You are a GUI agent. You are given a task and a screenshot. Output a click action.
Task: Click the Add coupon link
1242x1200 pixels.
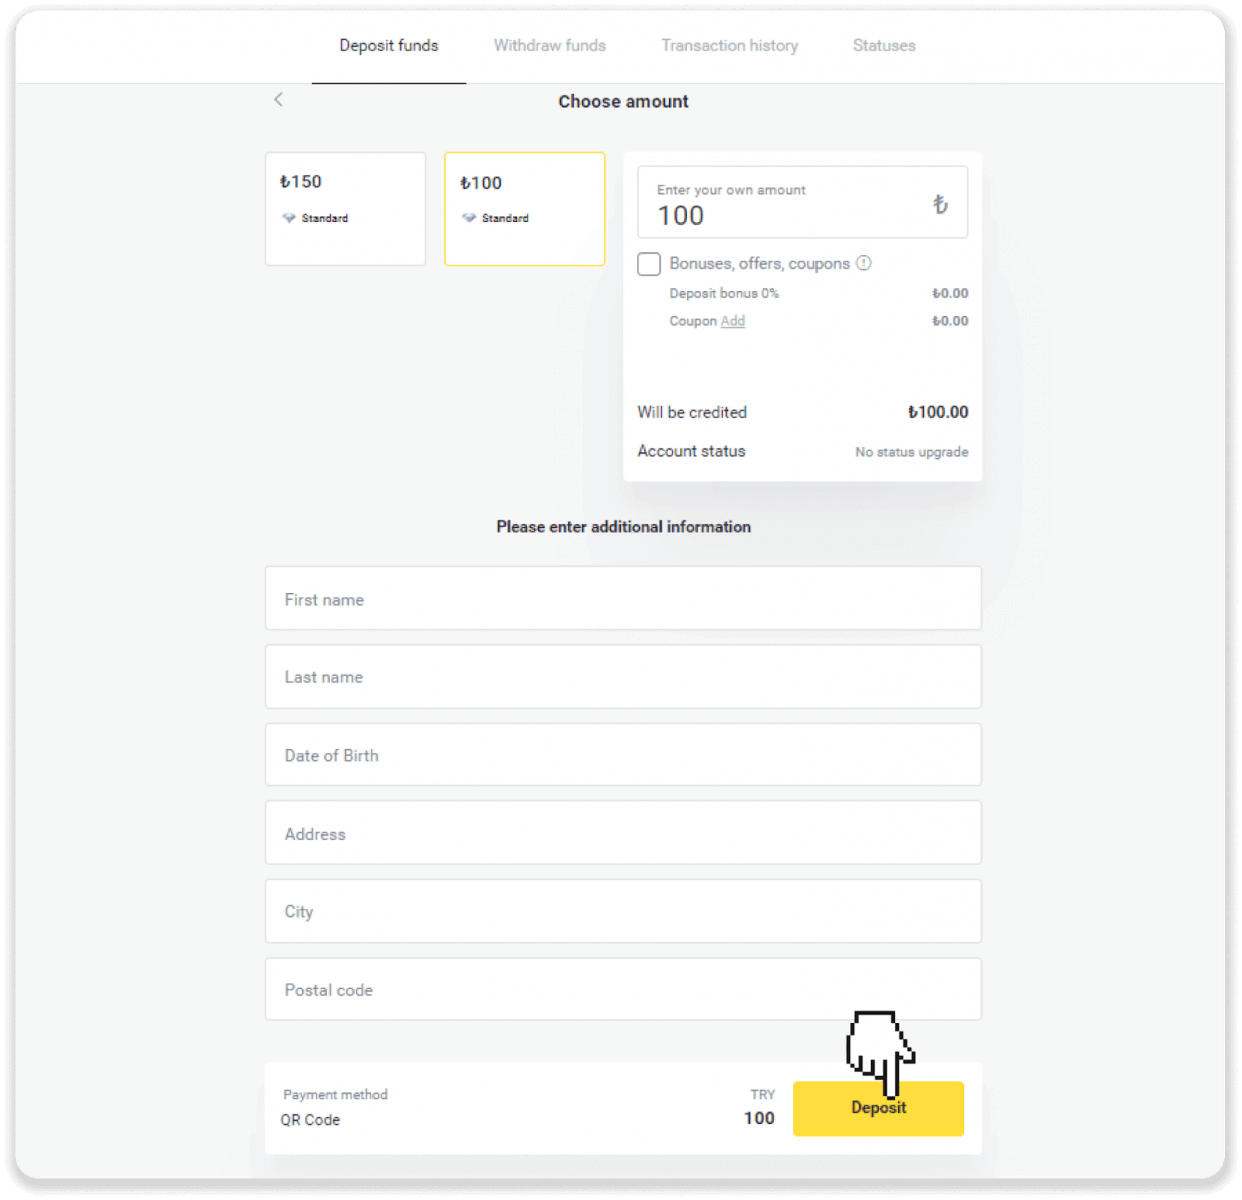tap(733, 321)
